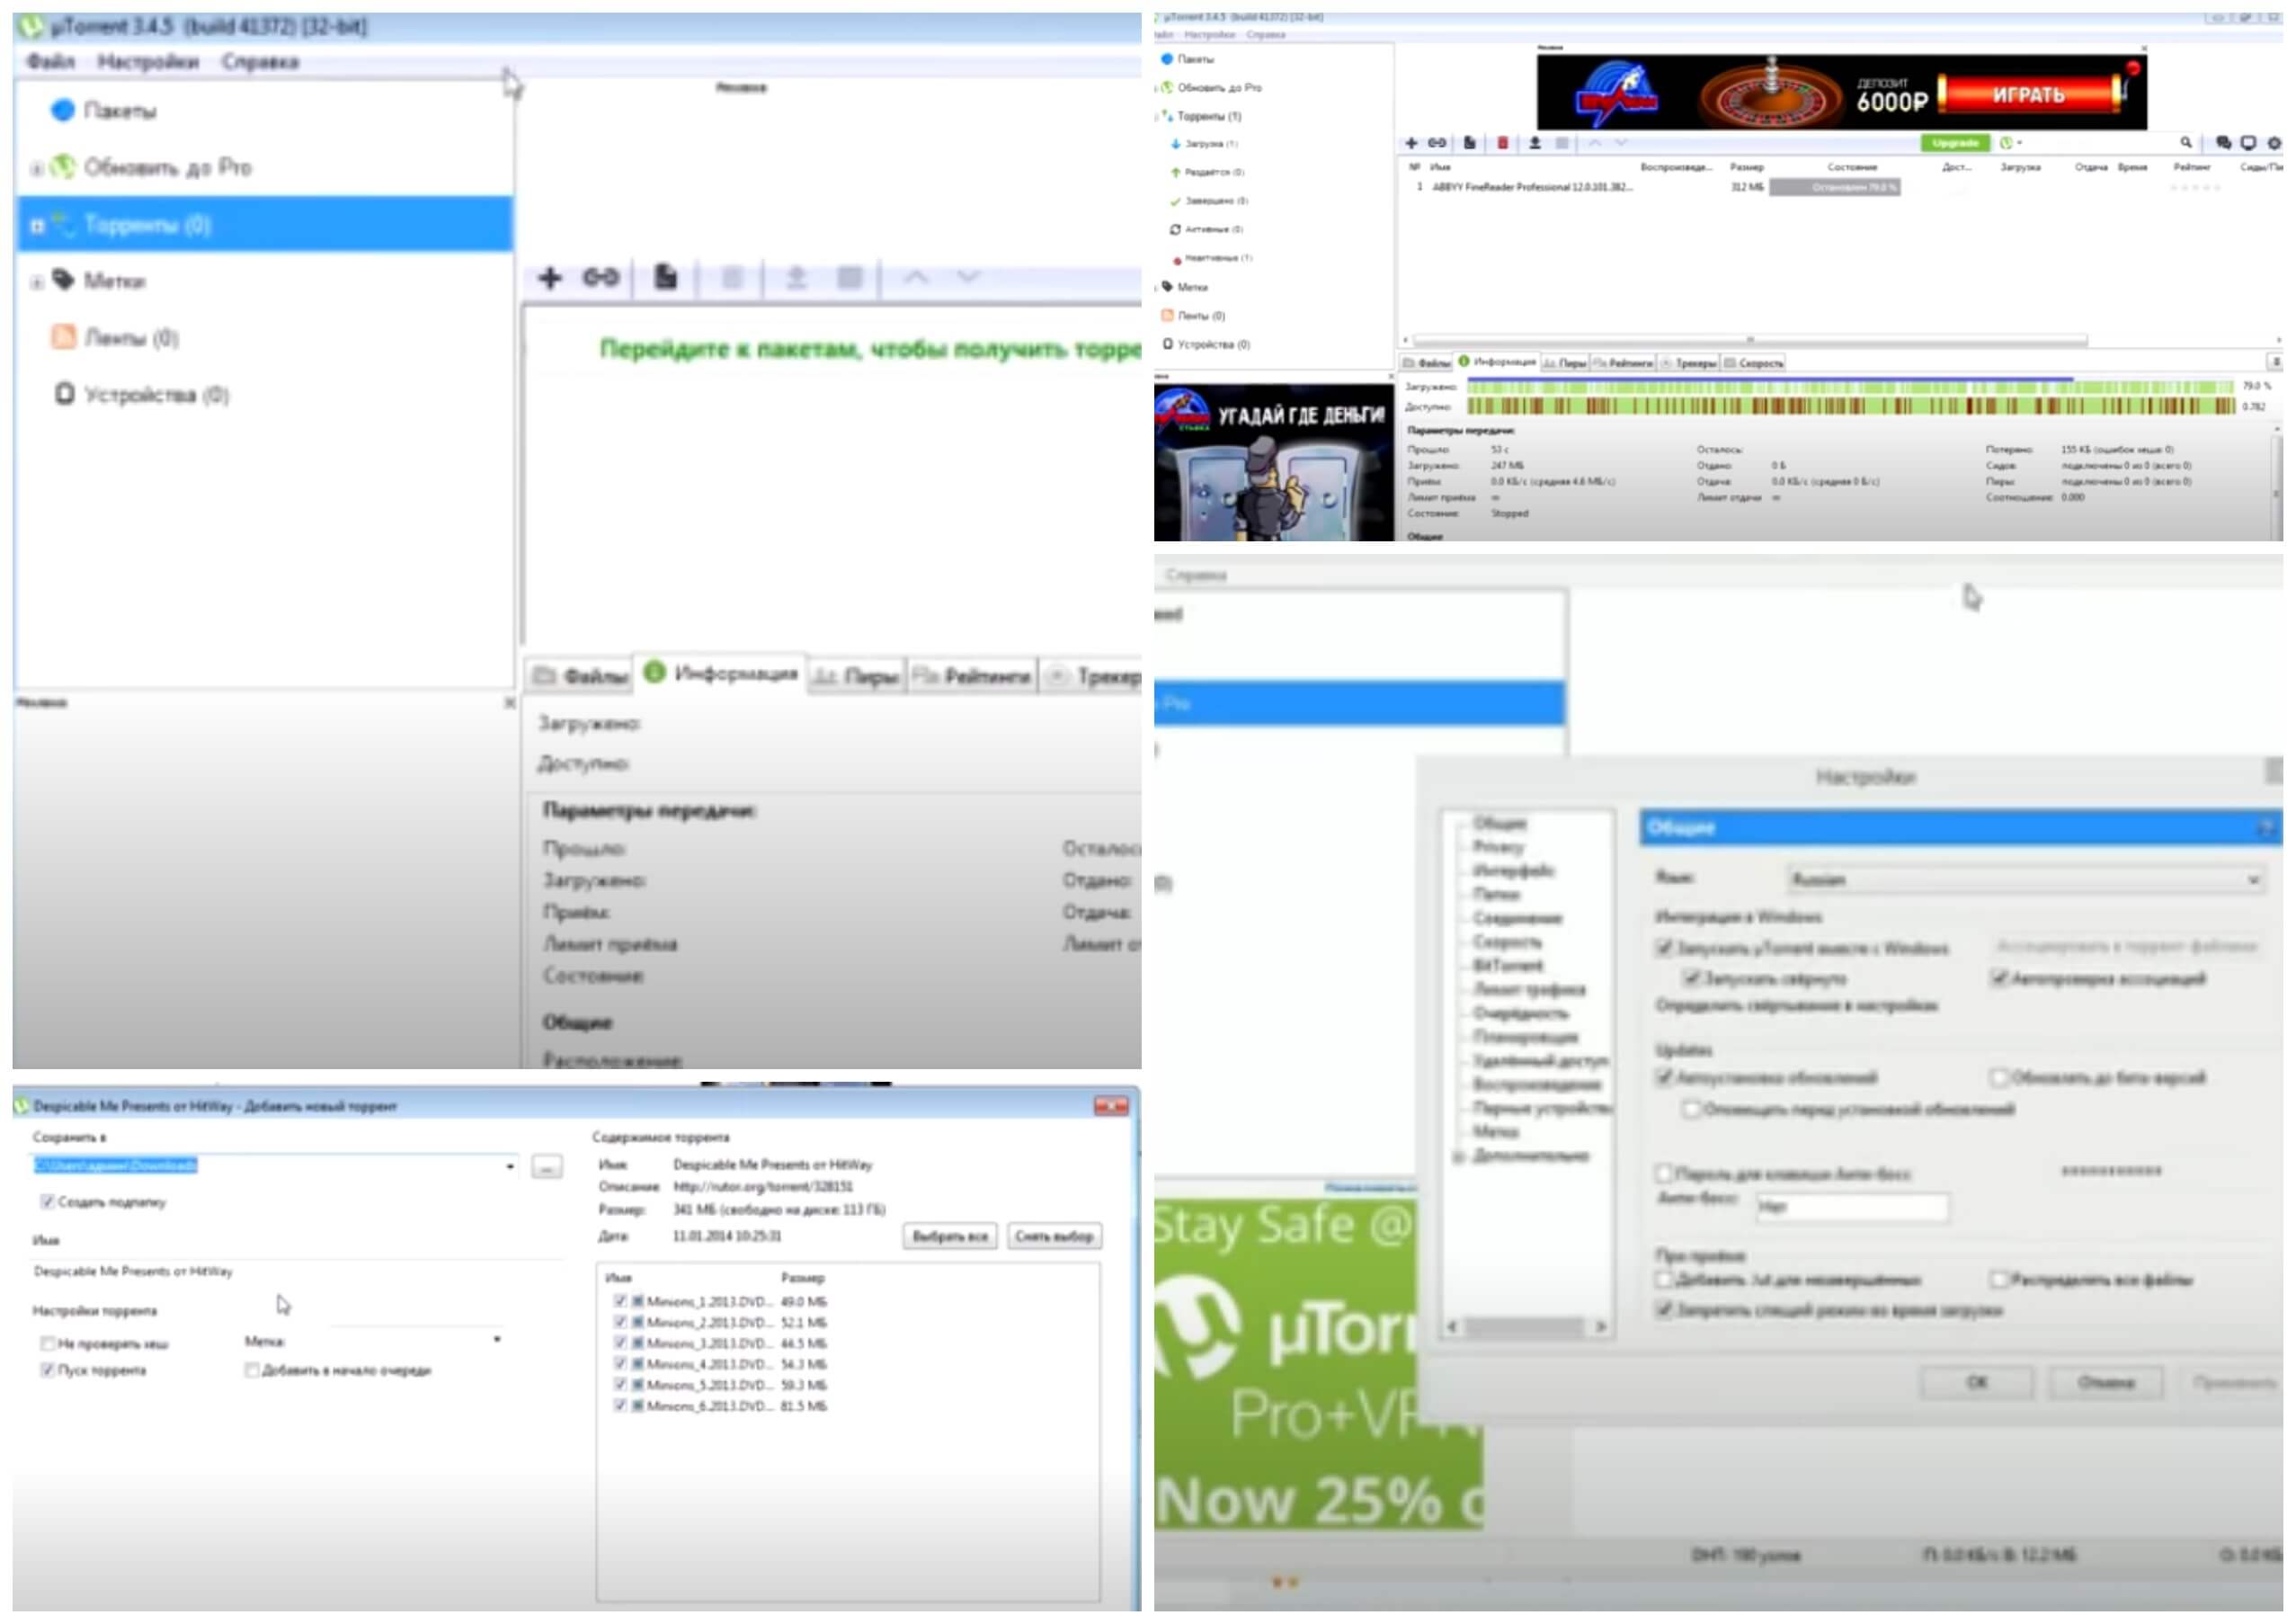Click the Доступно availability bar in the info tab
The image size is (2296, 1624).
tap(1850, 406)
